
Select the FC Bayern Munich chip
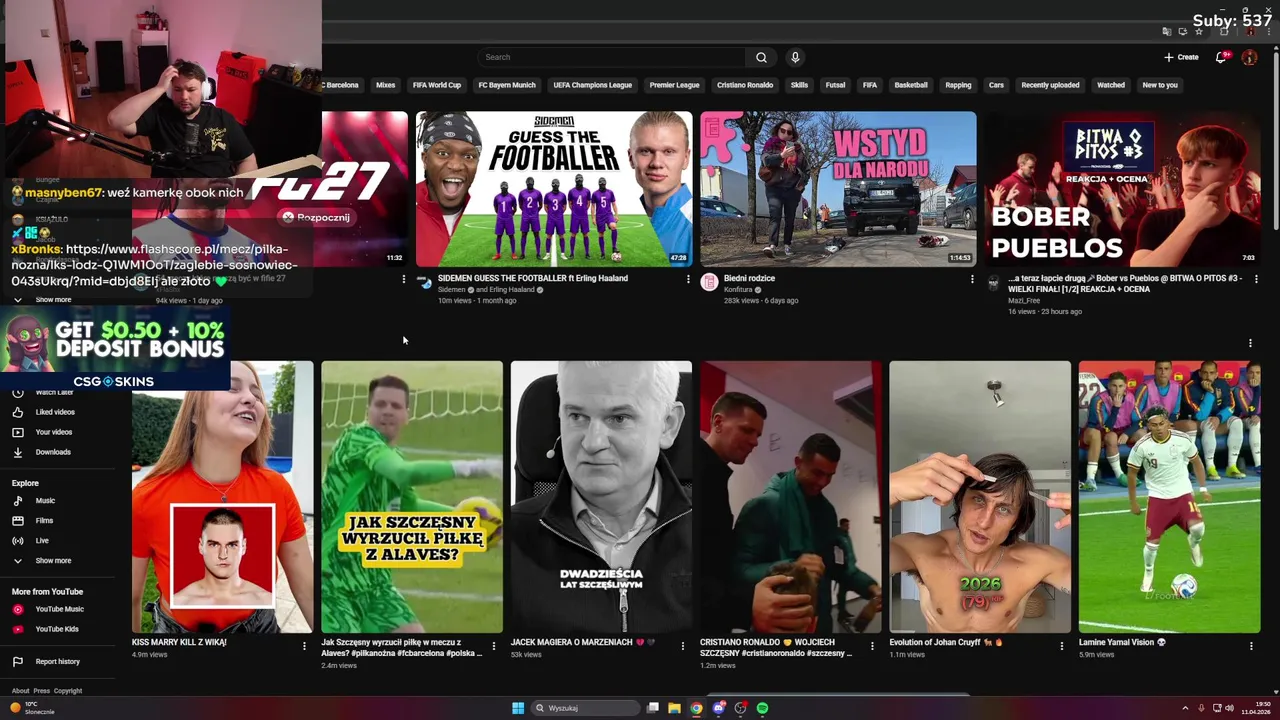507,85
